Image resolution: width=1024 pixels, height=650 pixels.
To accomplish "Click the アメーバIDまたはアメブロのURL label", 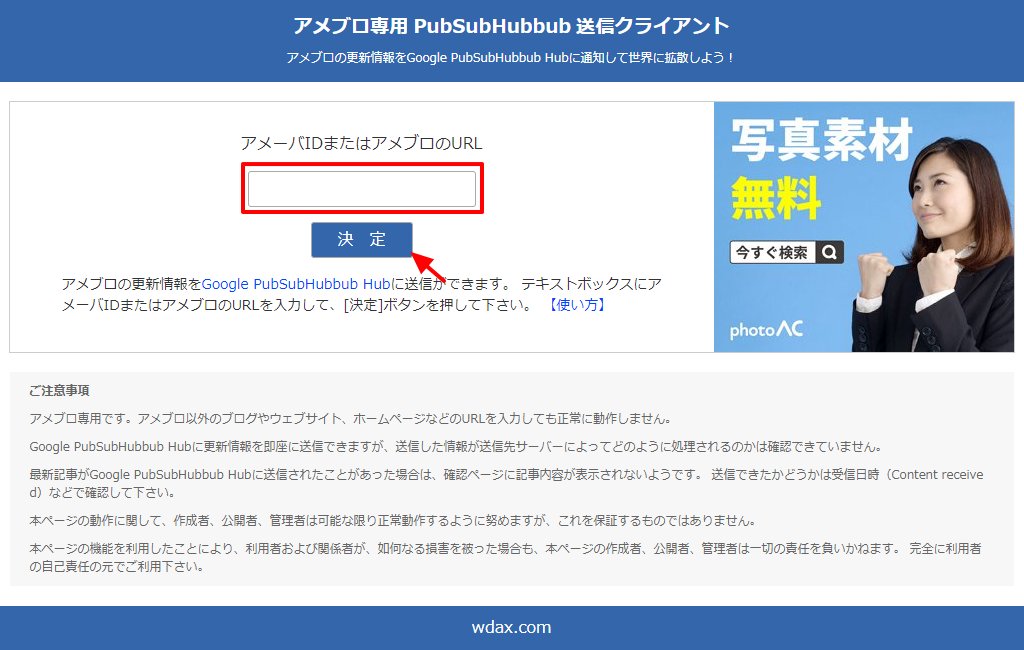I will 361,144.
